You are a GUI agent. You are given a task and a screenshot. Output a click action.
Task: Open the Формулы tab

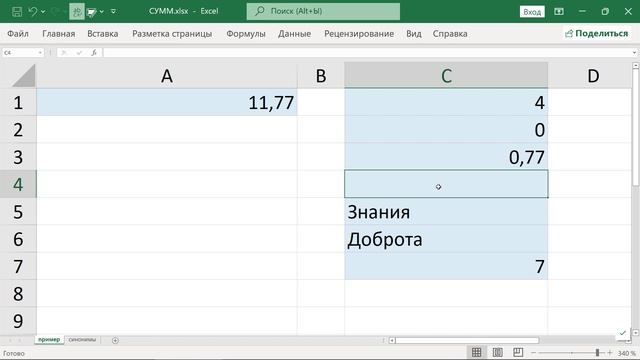(x=246, y=34)
